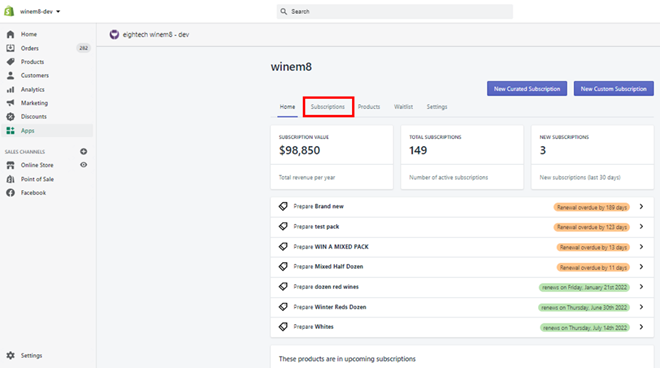Image resolution: width=660 pixels, height=368 pixels.
Task: Click the Settings gear icon at bottom
Action: (x=11, y=355)
